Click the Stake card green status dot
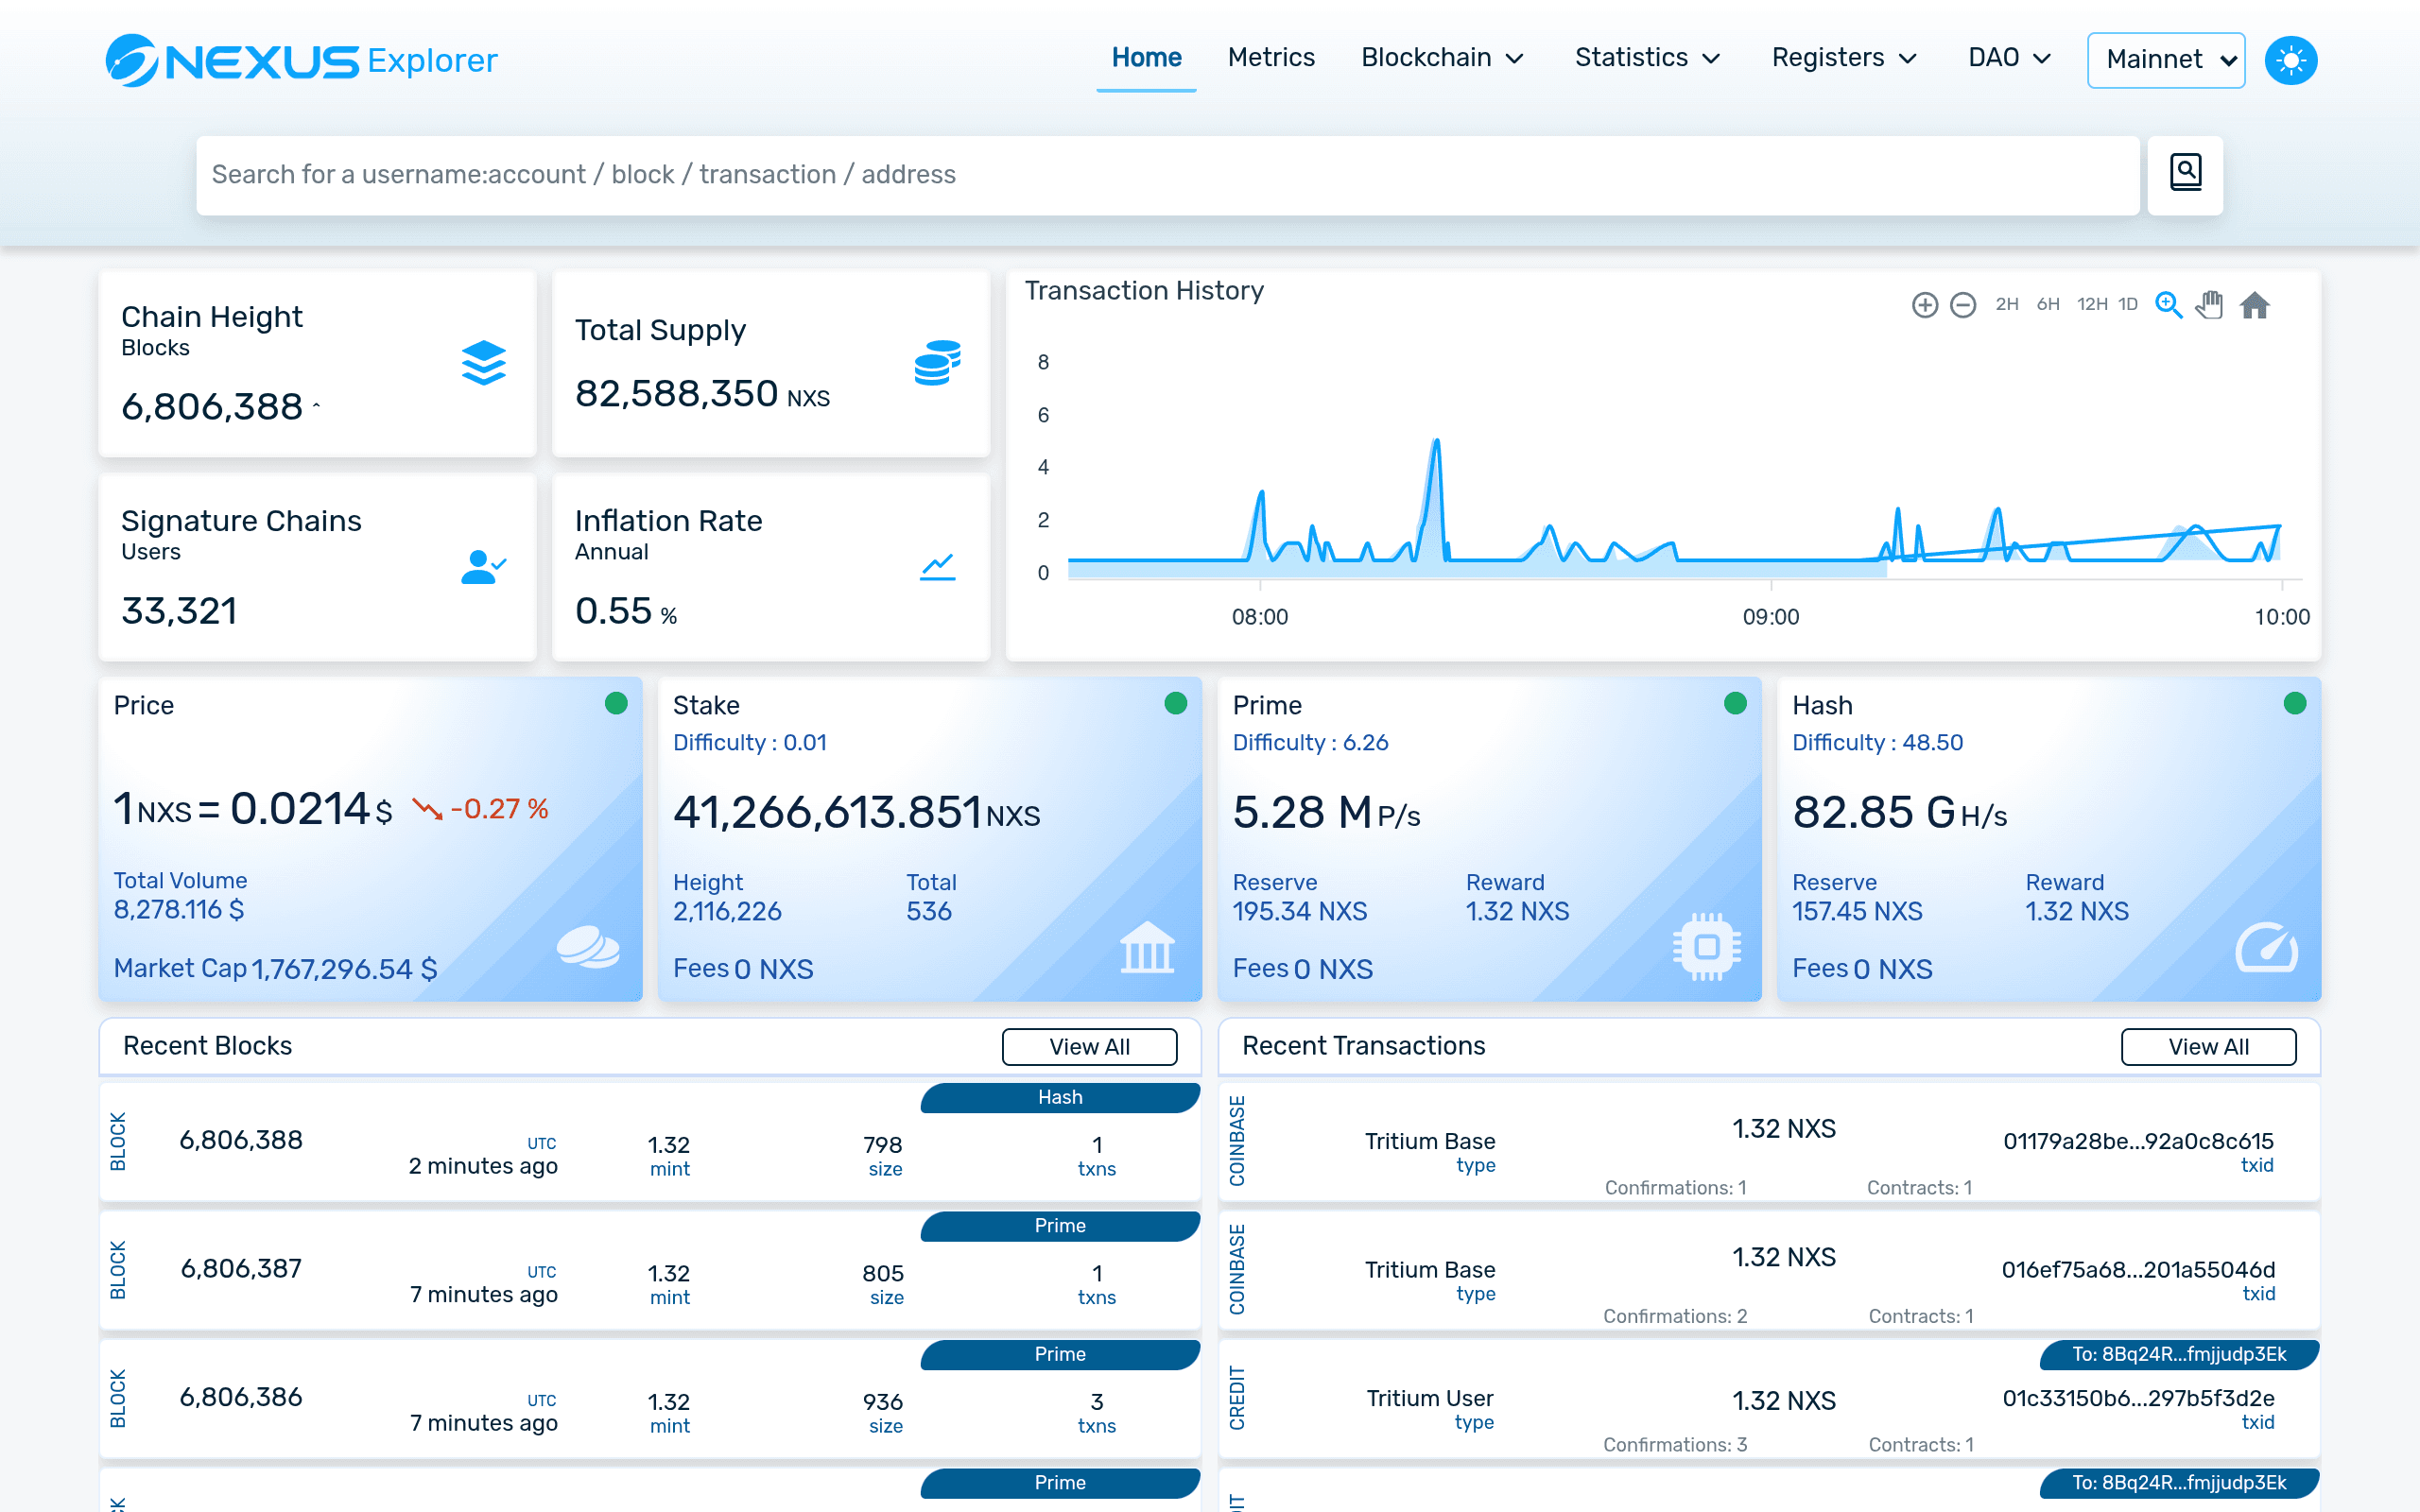2420x1512 pixels. pos(1176,703)
